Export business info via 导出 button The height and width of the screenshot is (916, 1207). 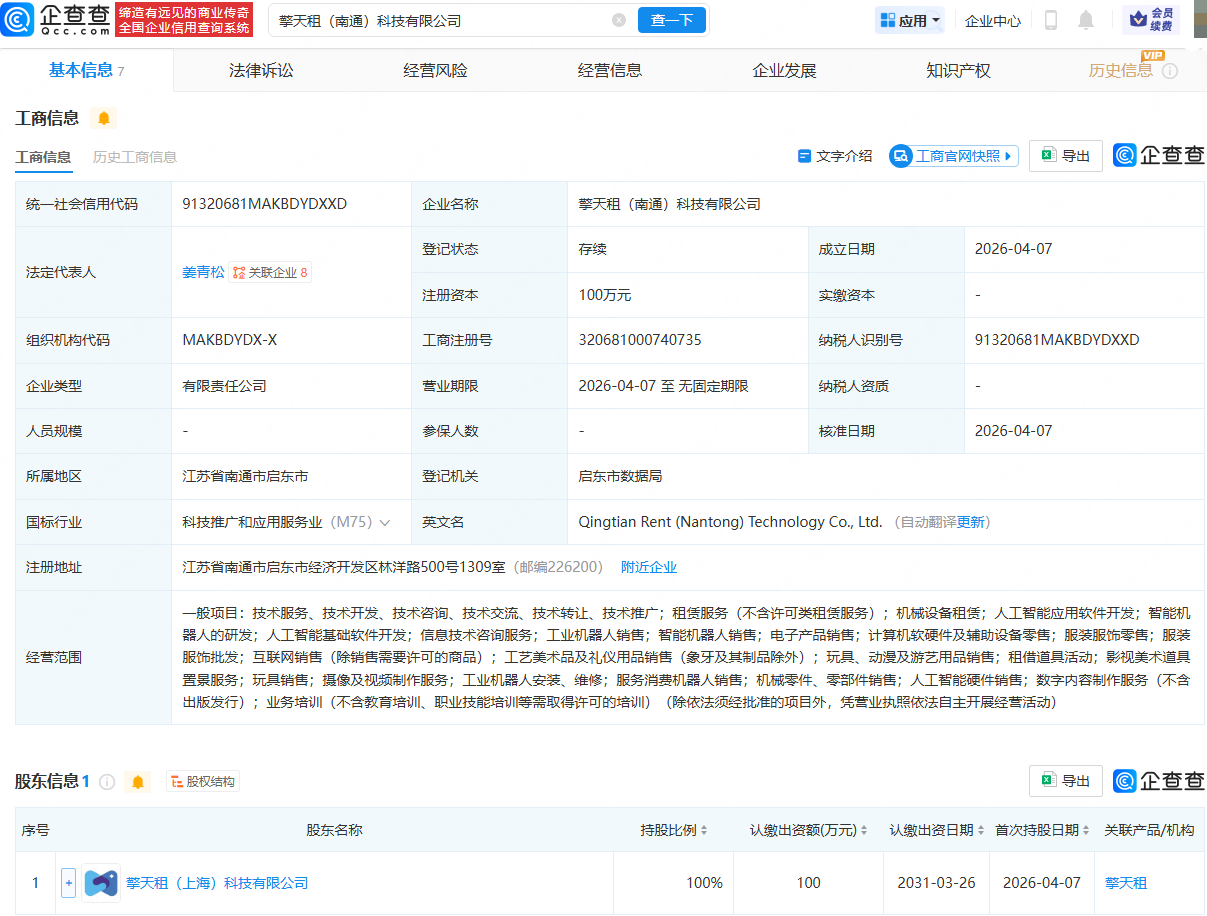1065,156
